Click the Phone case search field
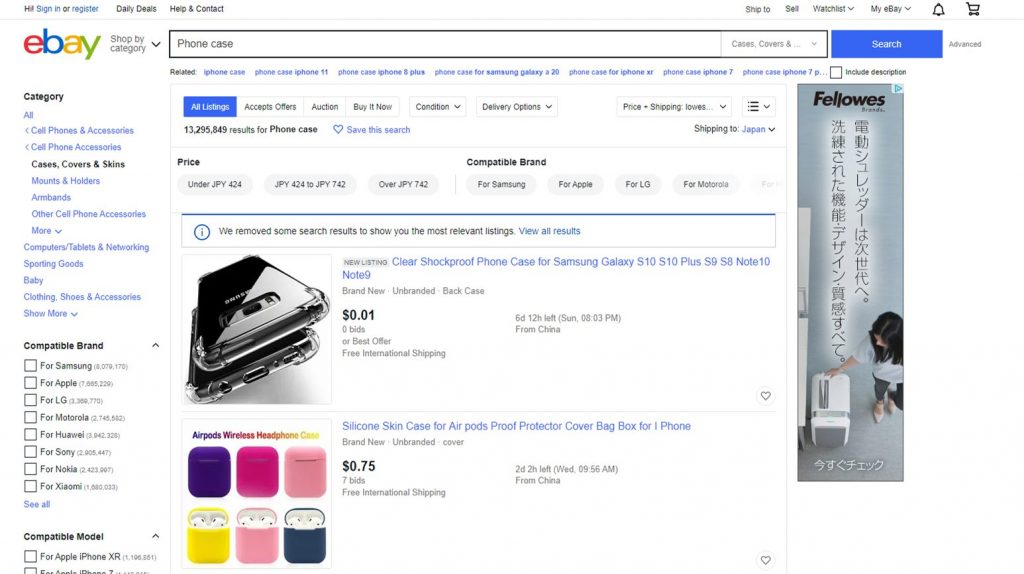 pyautogui.click(x=445, y=44)
